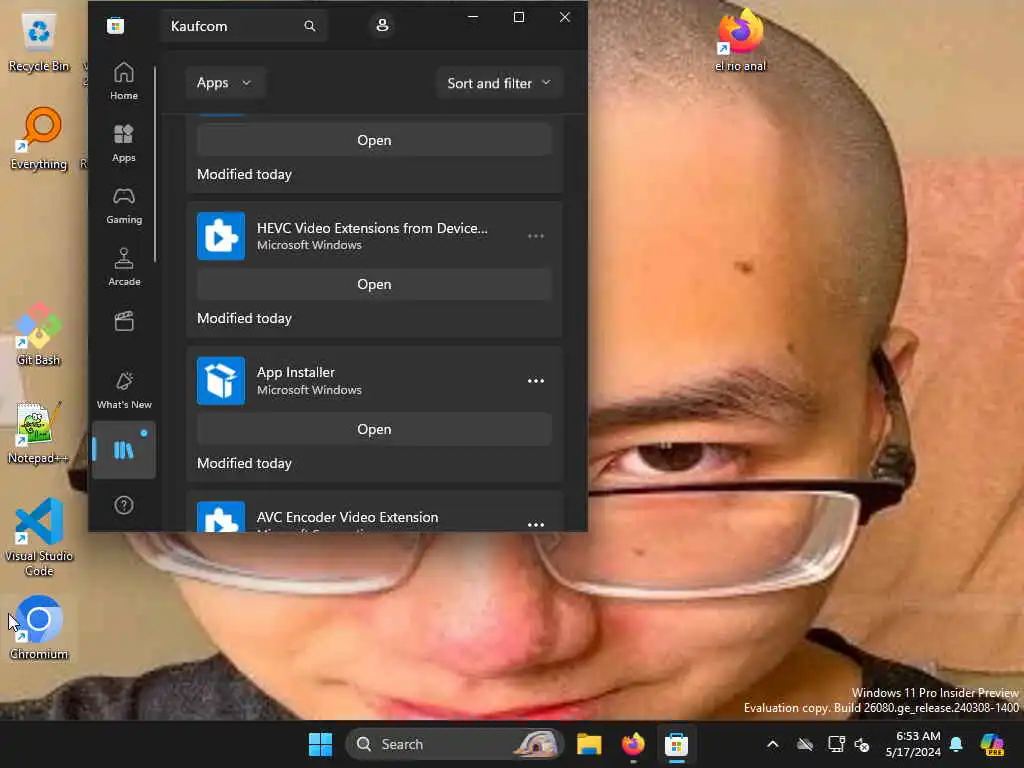Select the Firefox desktop shortcut at top right
Image resolution: width=1024 pixels, height=768 pixels.
coord(741,40)
